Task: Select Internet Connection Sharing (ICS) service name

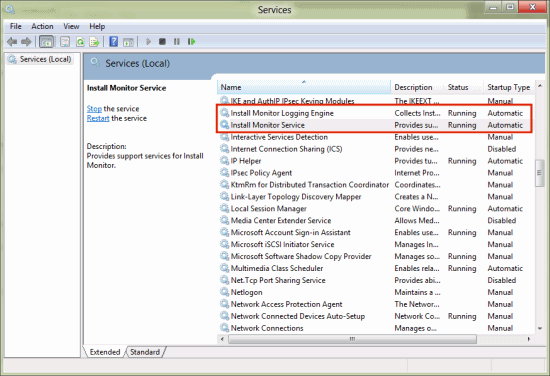Action: pyautogui.click(x=286, y=149)
